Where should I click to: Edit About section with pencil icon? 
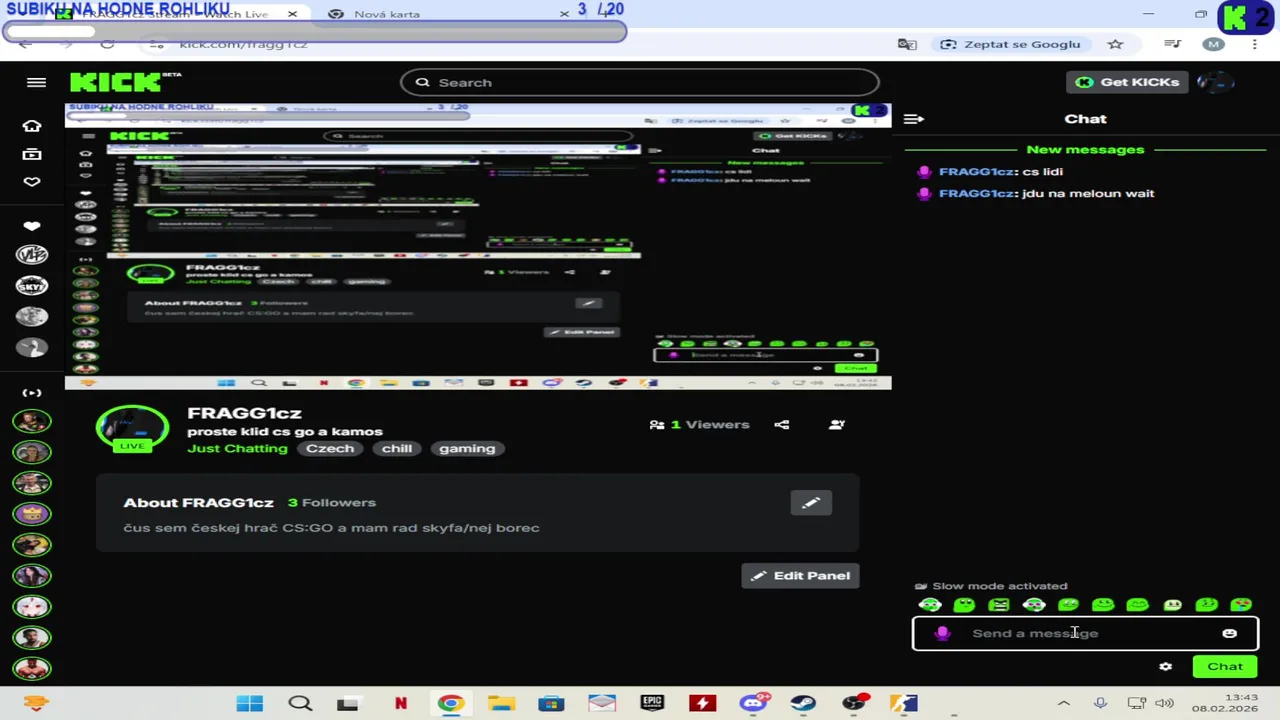point(811,503)
